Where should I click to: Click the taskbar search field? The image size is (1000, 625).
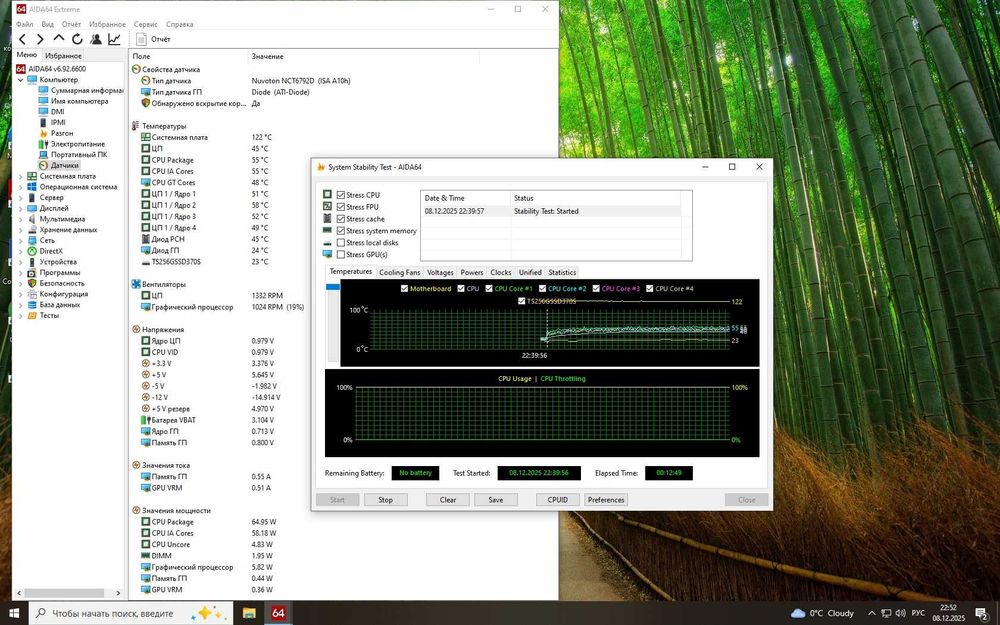coord(130,614)
